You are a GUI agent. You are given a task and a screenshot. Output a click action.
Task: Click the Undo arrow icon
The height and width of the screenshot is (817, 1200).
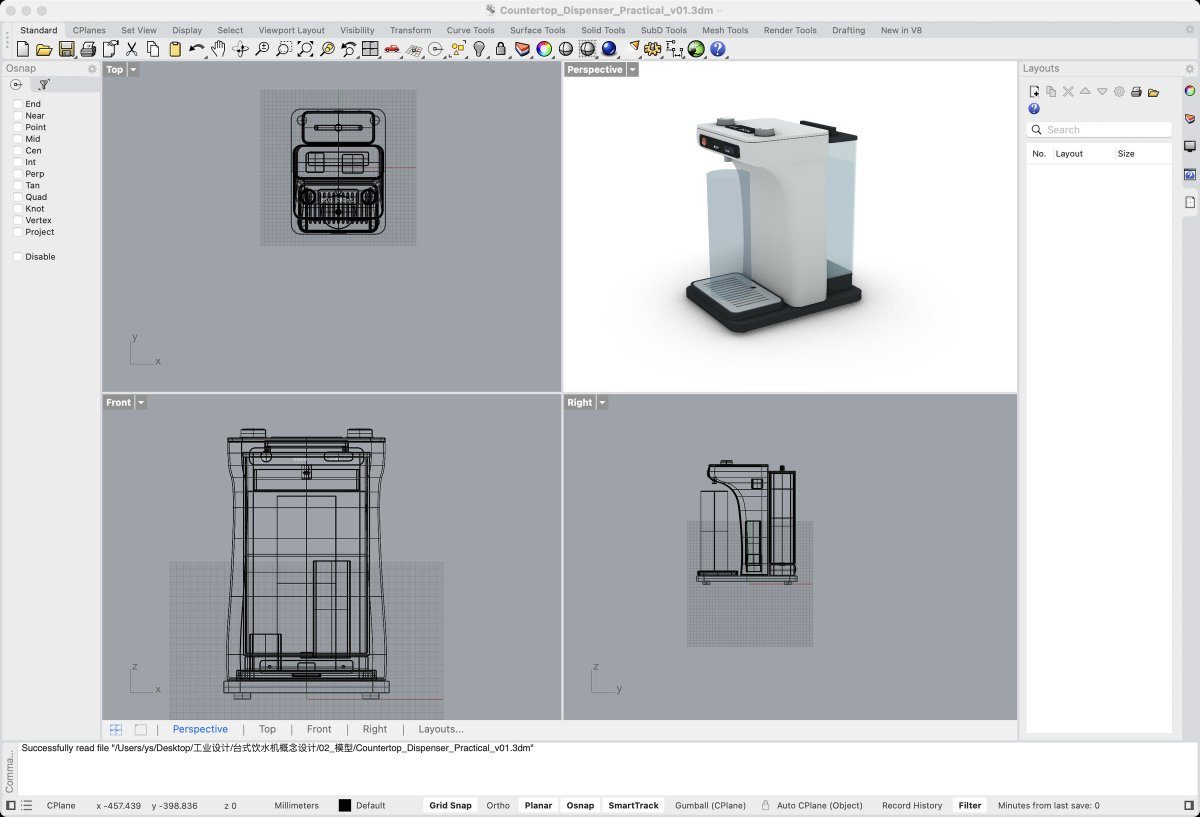click(x=196, y=49)
